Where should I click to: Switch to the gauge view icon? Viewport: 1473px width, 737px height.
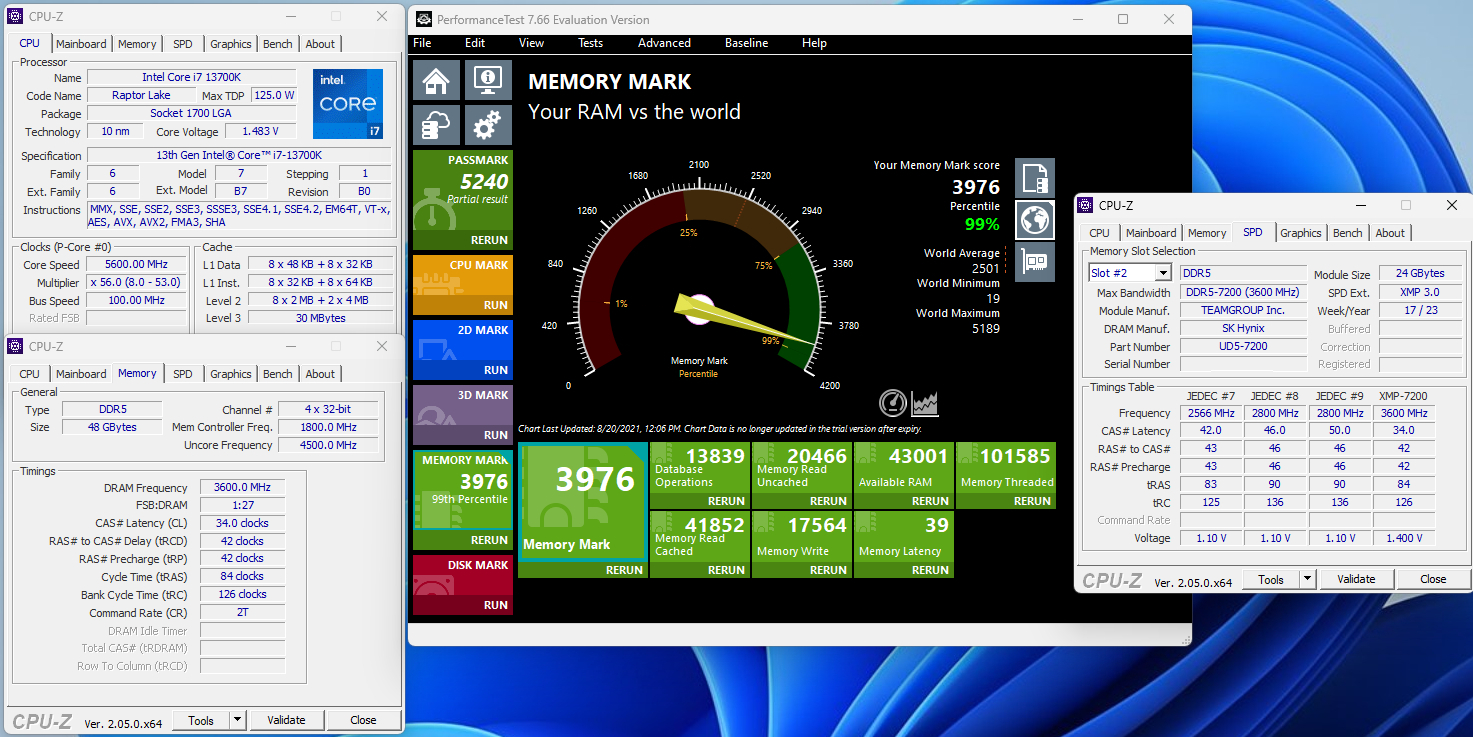(x=893, y=403)
